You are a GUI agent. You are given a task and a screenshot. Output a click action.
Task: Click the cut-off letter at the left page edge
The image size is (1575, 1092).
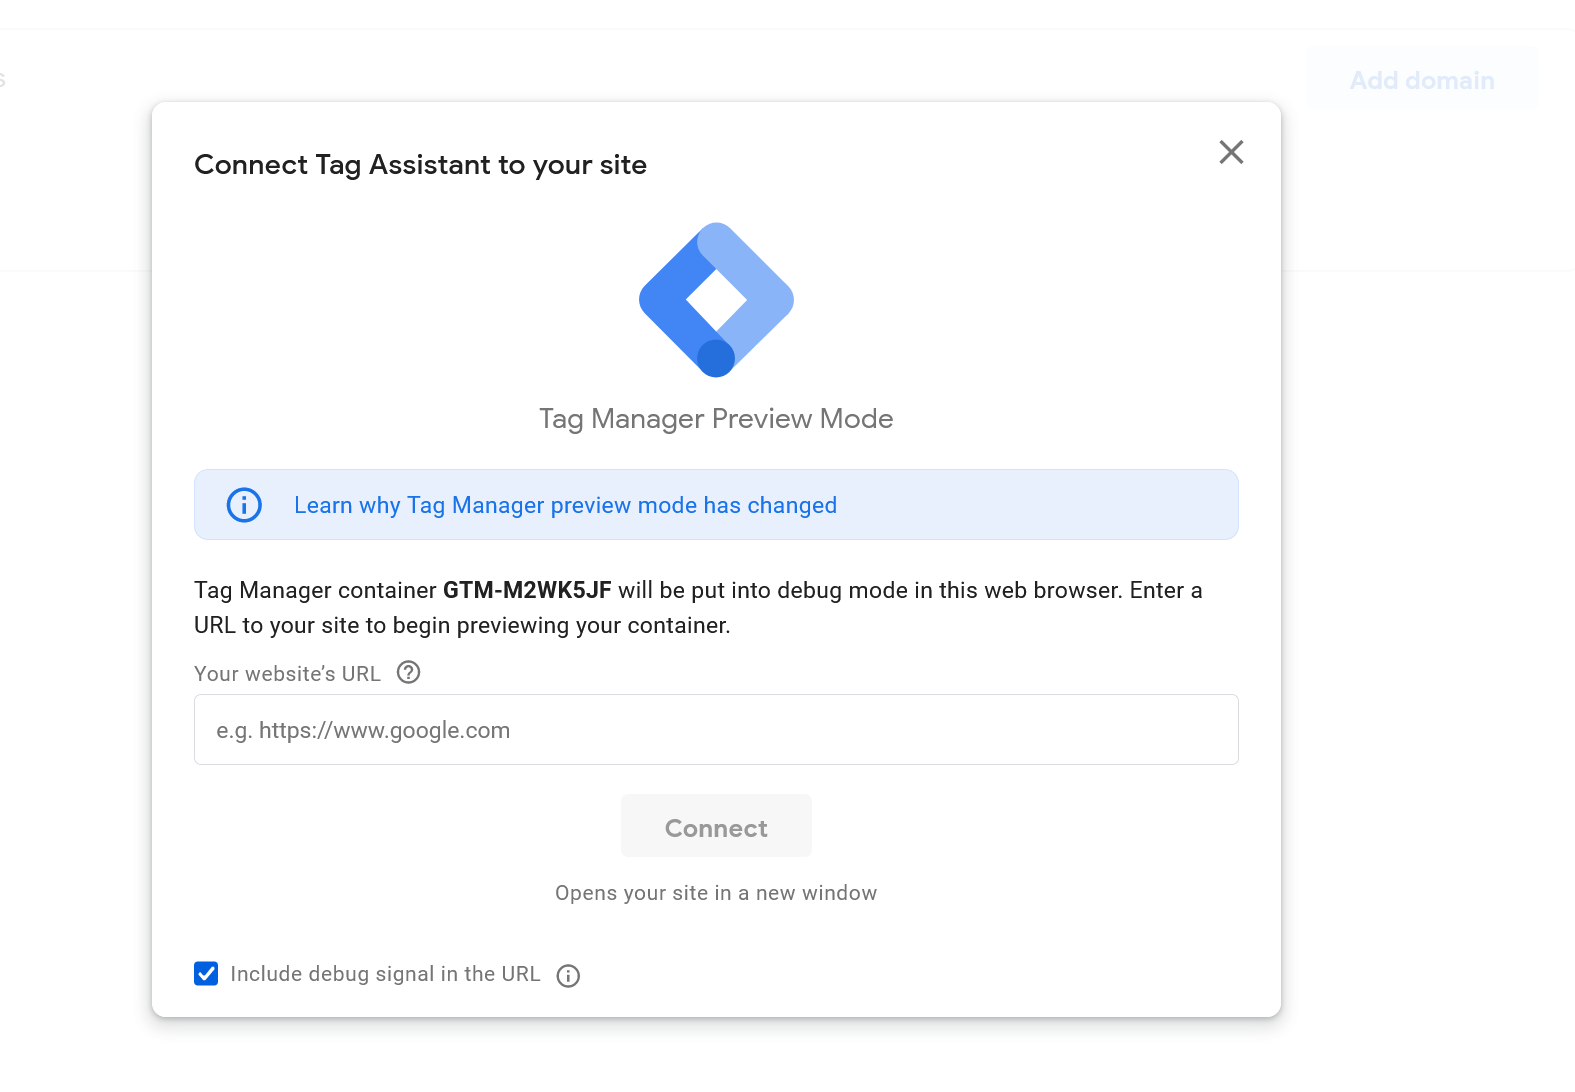click(x=3, y=80)
